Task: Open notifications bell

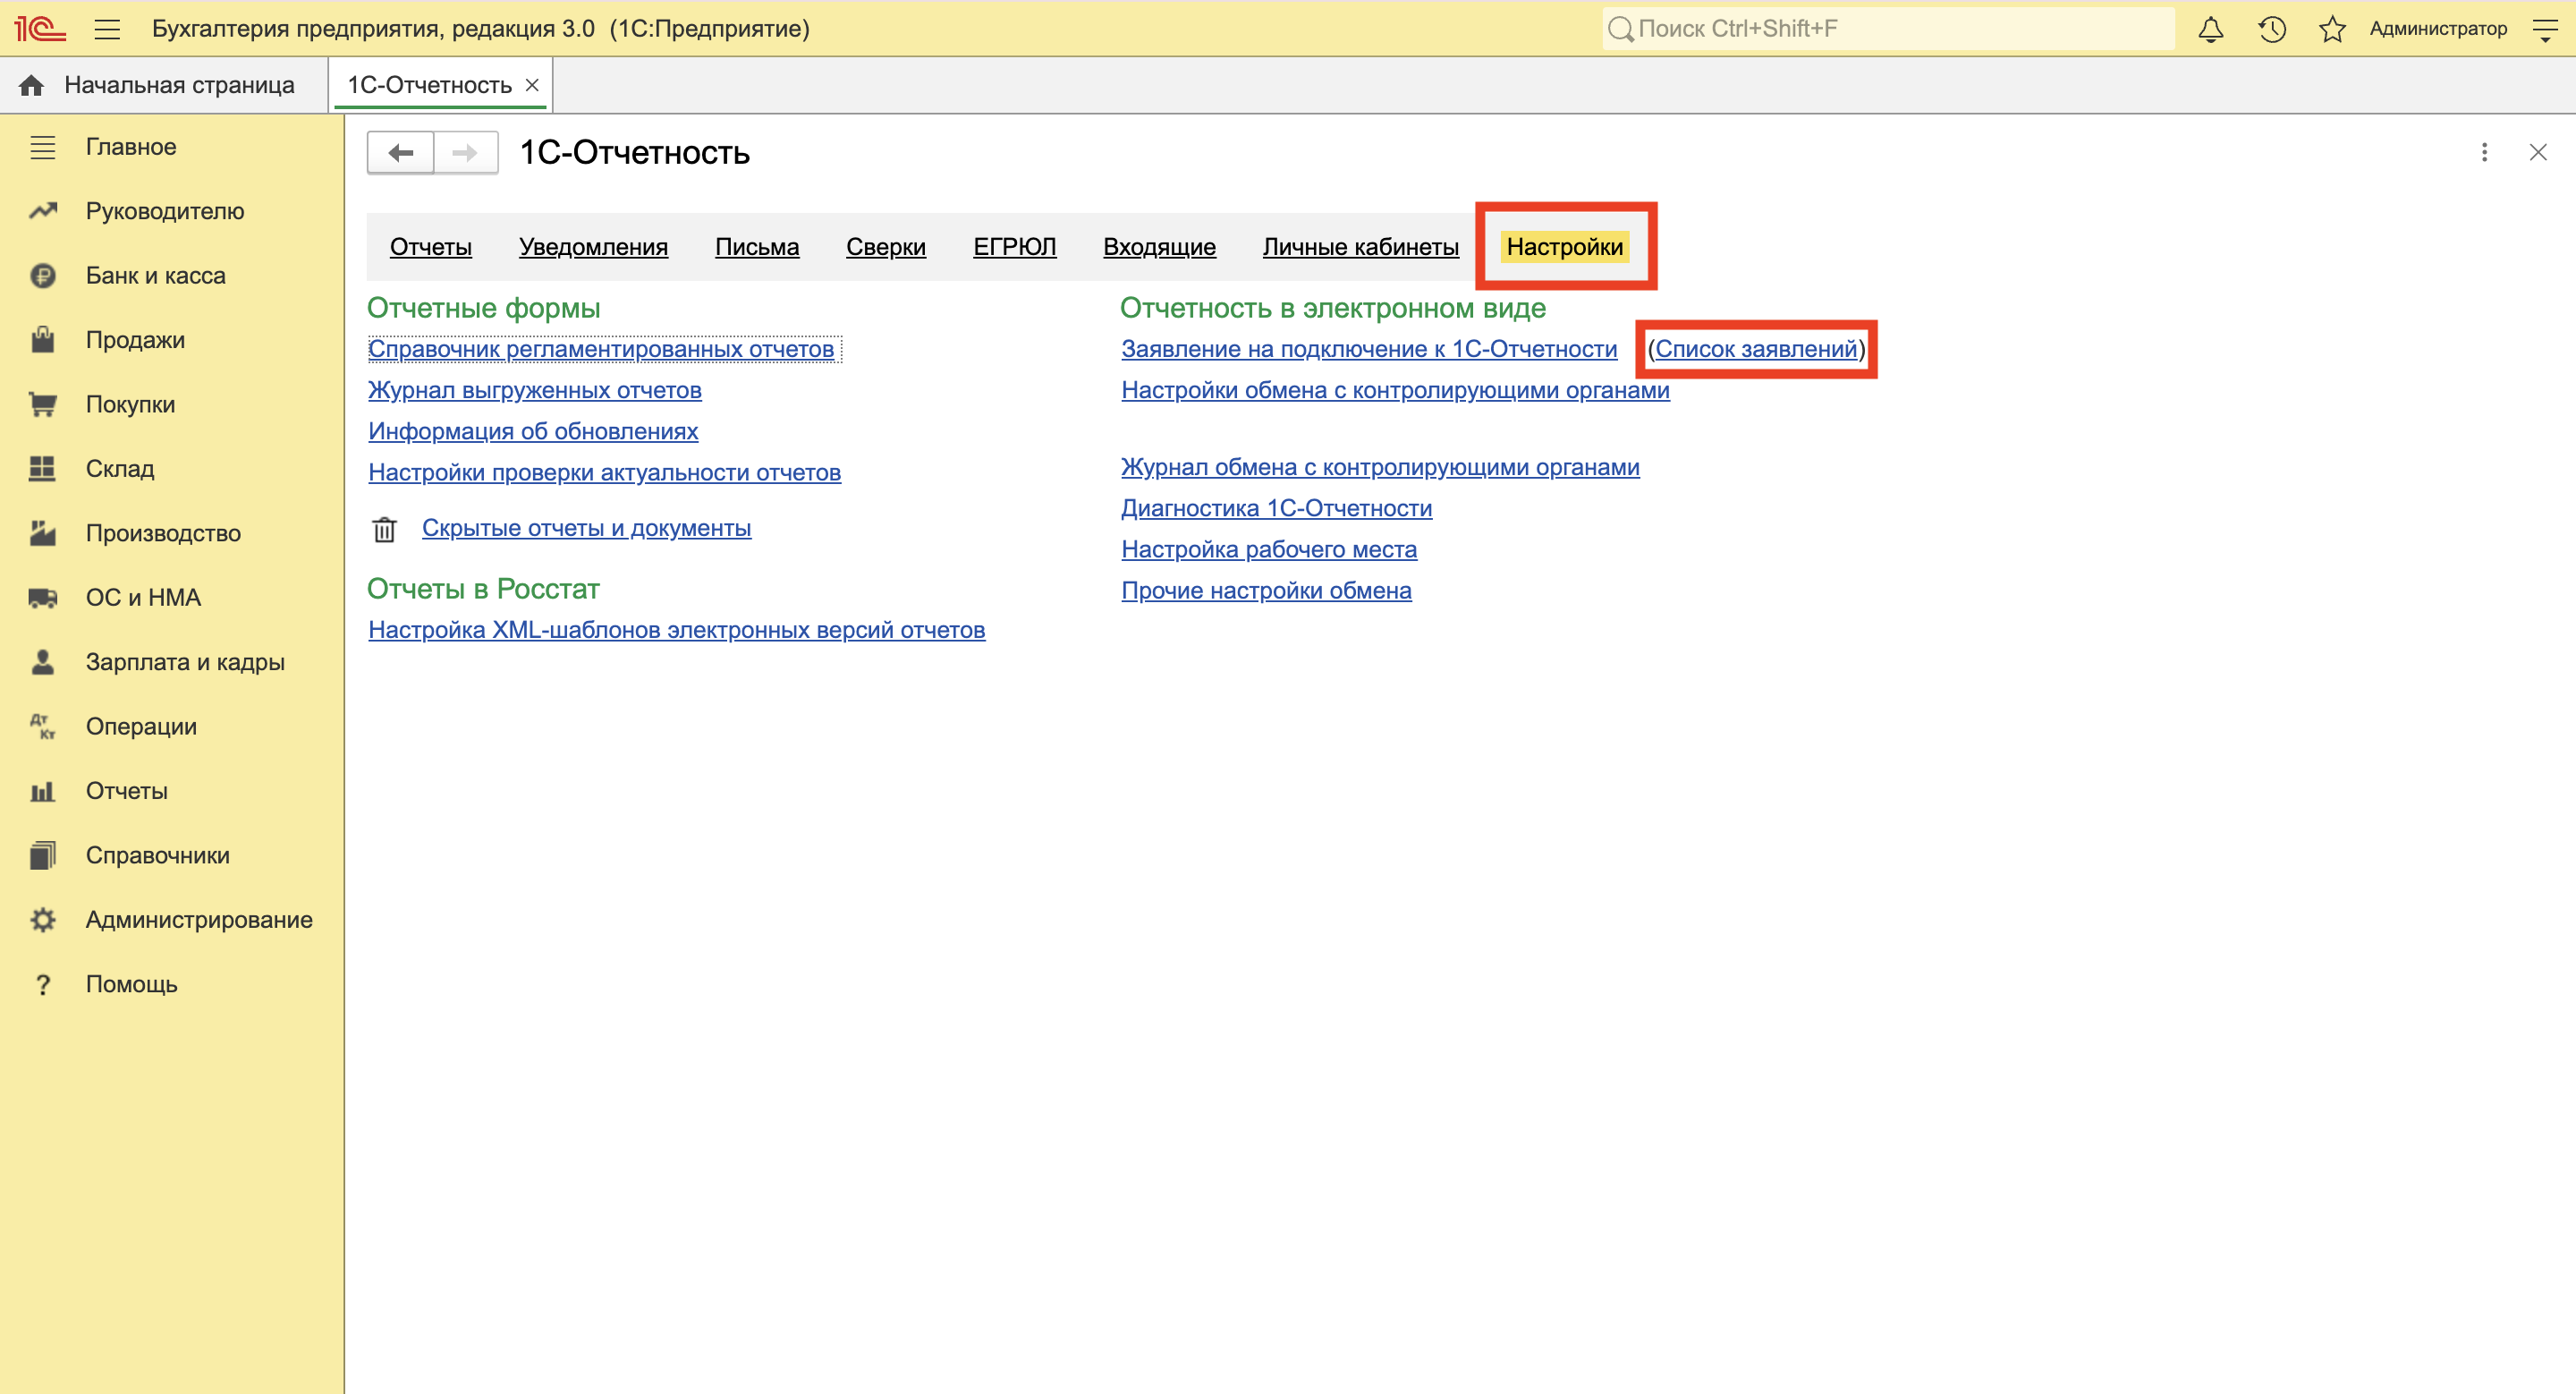Action: point(2211,29)
